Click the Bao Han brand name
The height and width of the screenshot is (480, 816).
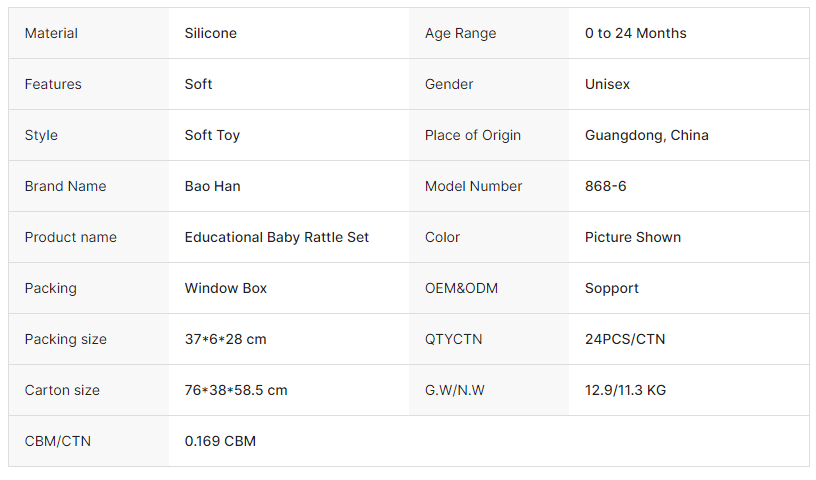(213, 186)
